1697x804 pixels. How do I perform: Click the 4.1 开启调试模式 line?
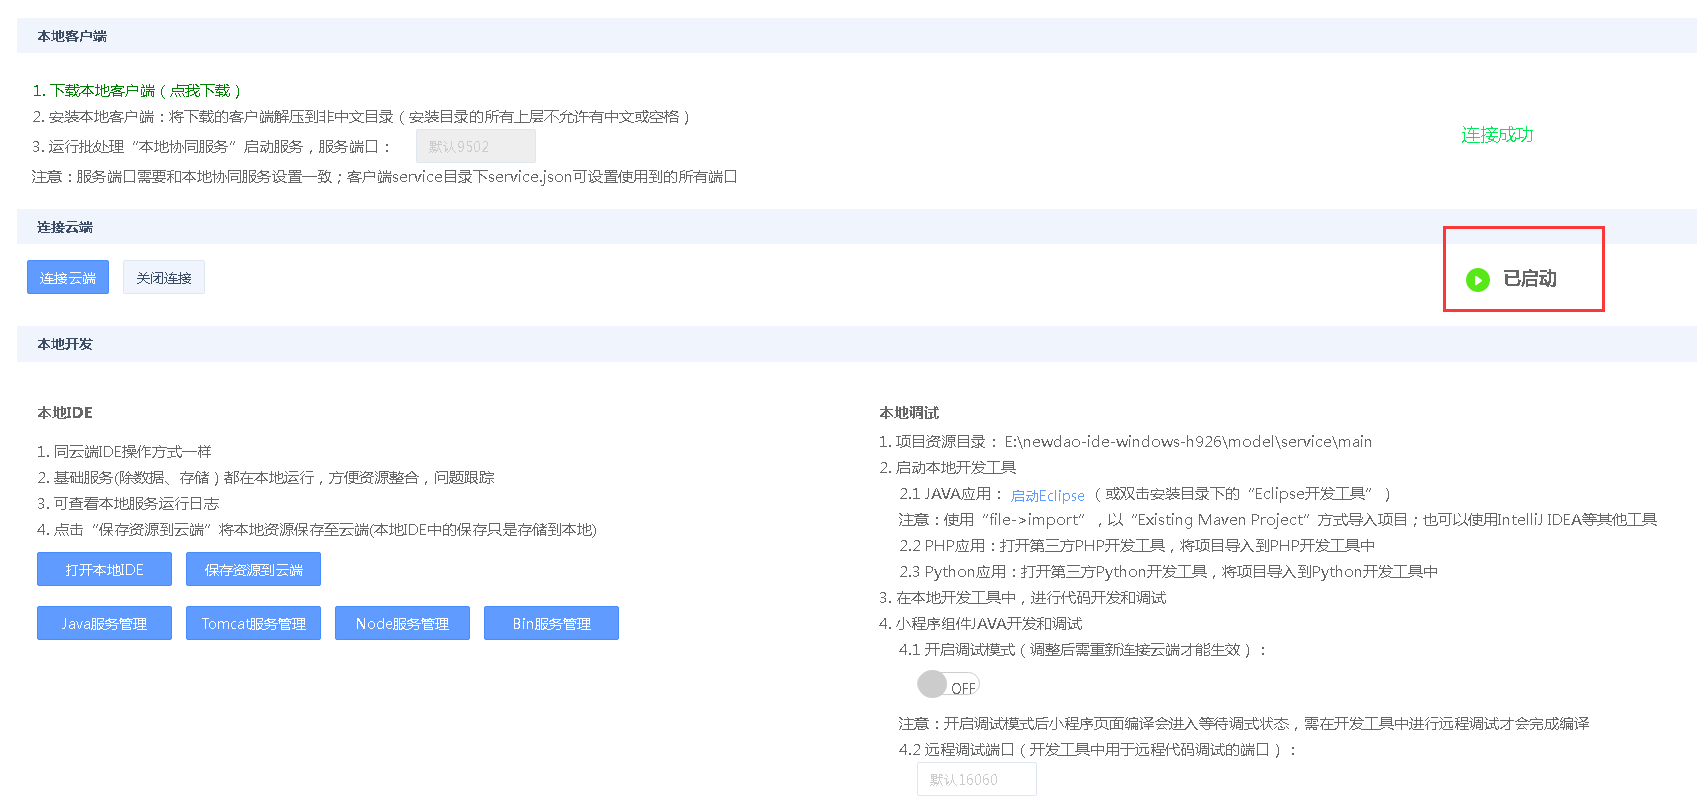1083,649
